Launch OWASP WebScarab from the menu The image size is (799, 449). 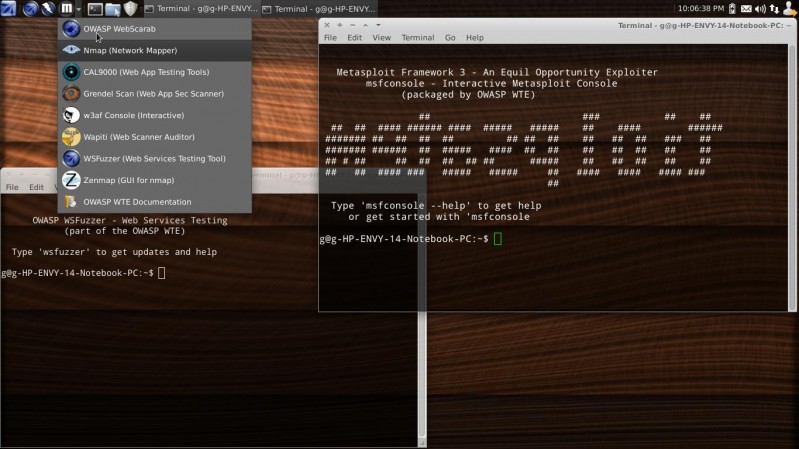coord(120,29)
